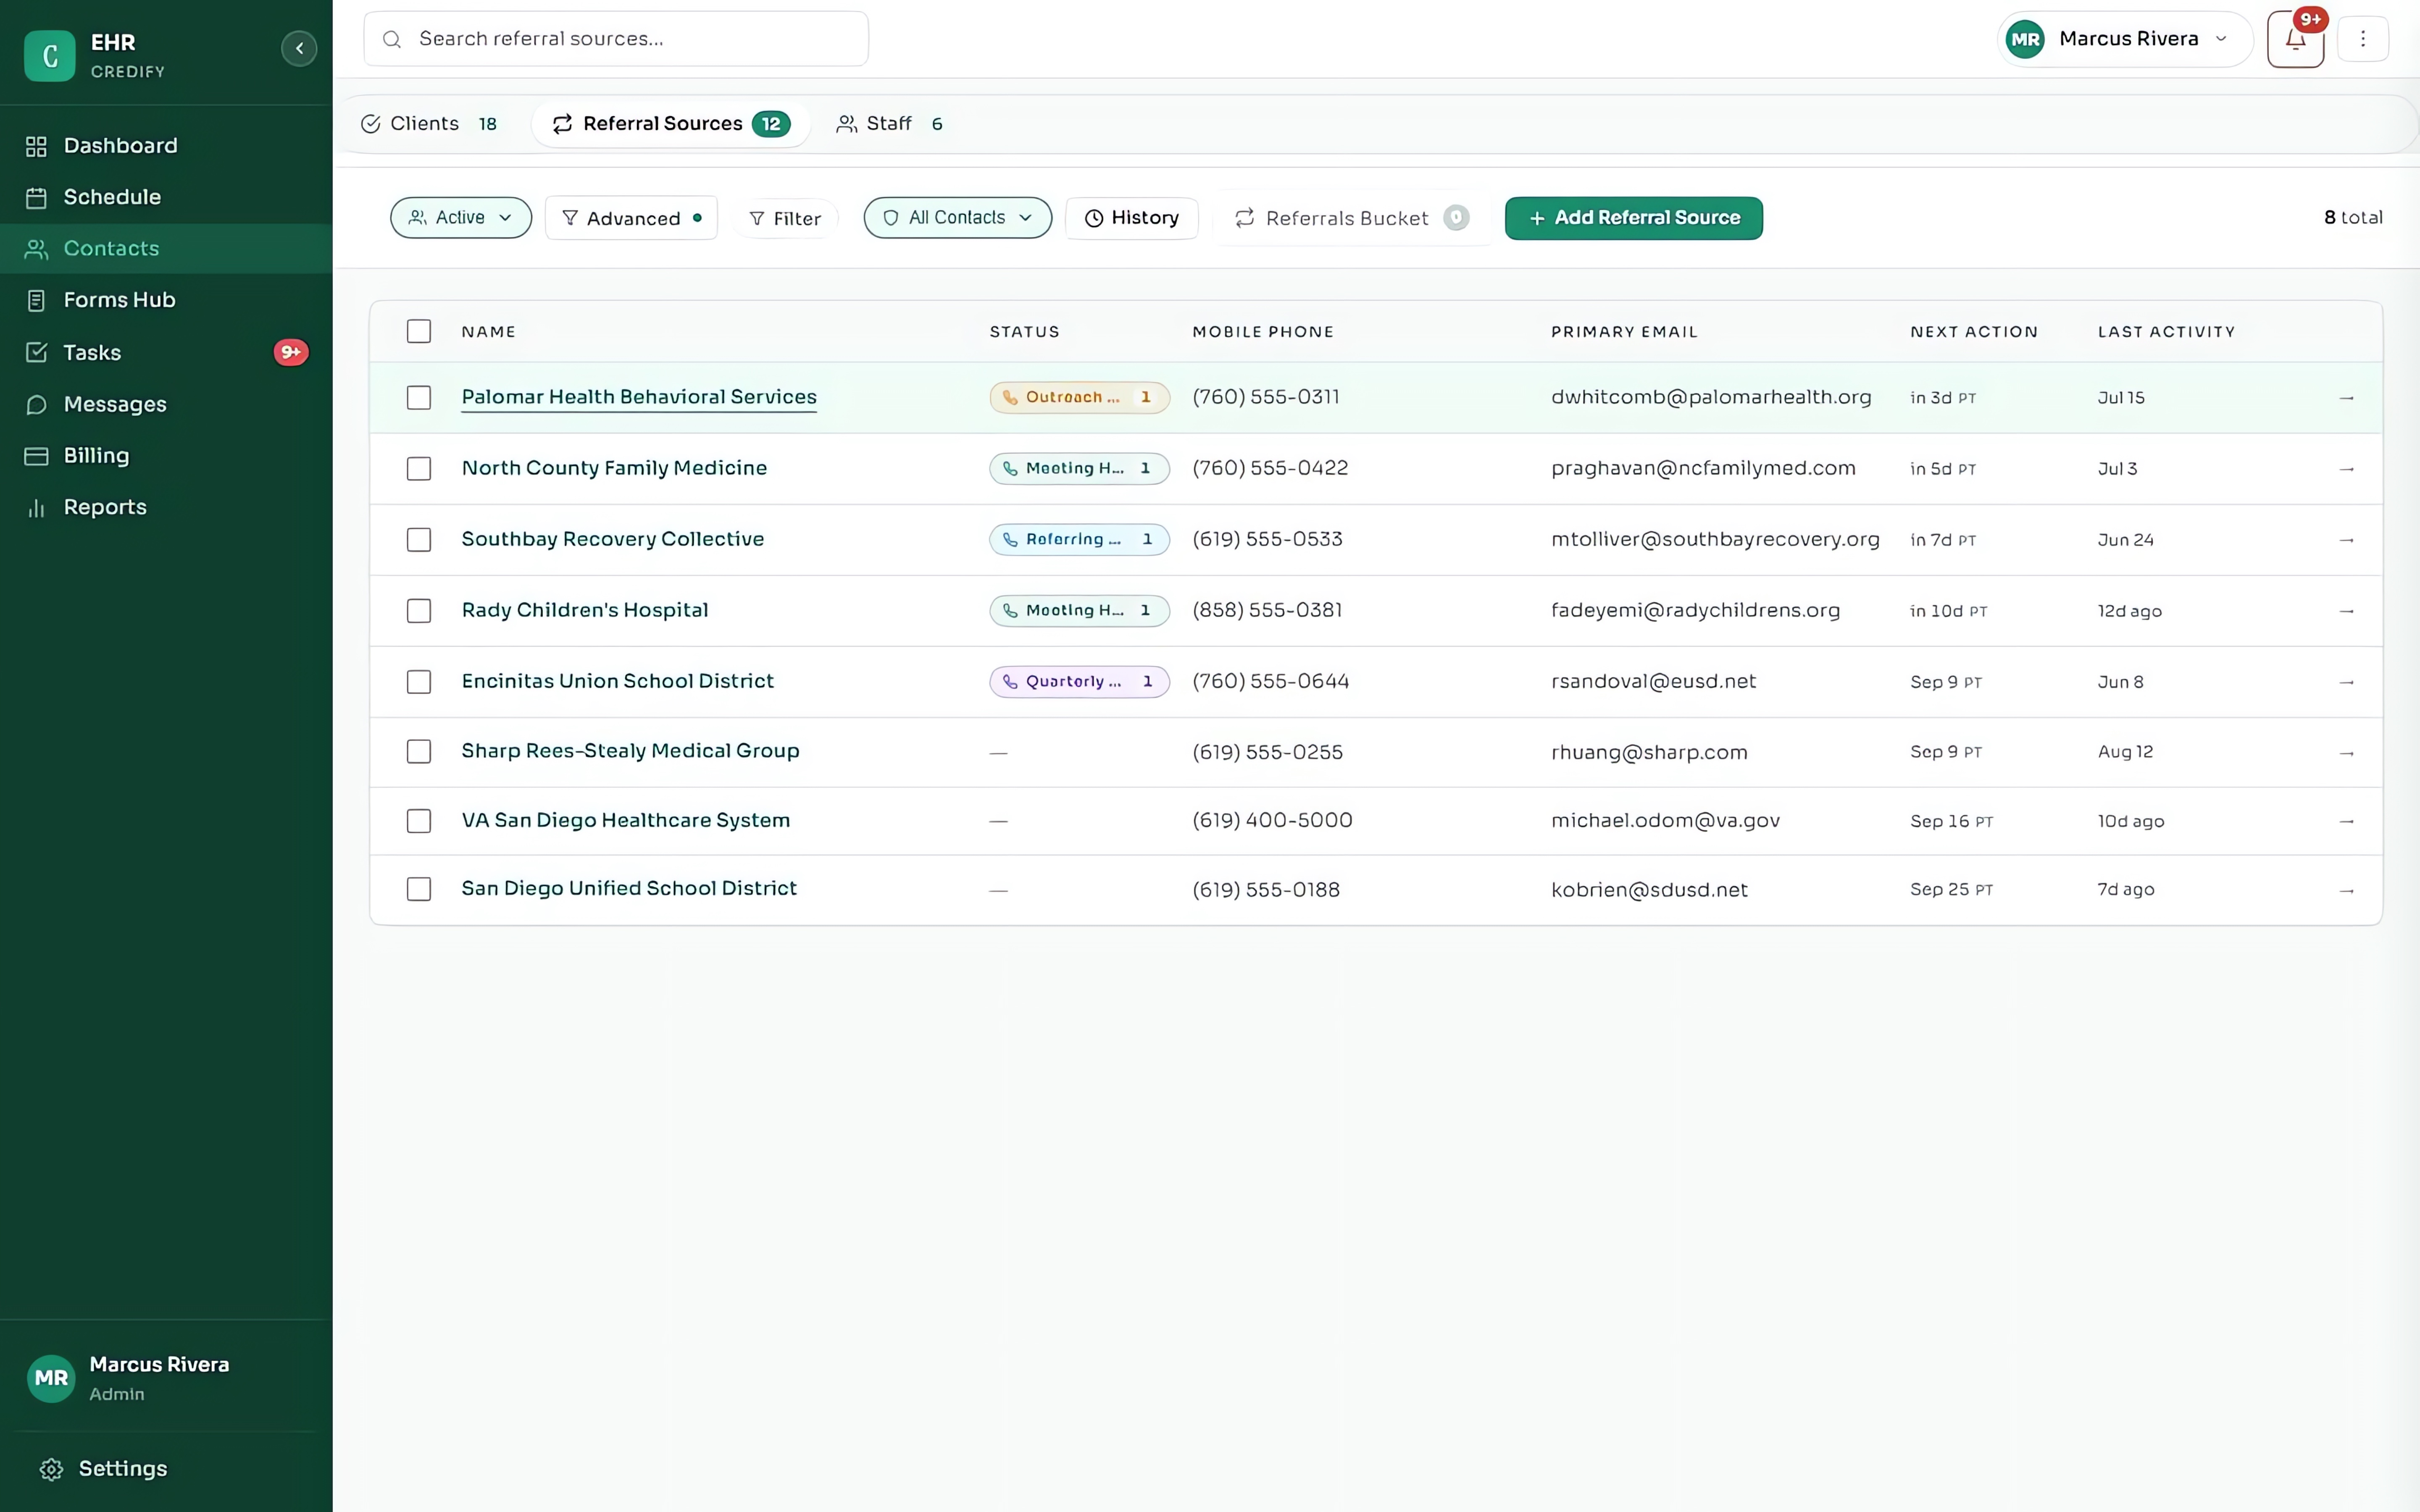Switch to the Clients tab
Image resolution: width=2420 pixels, height=1512 pixels.
[x=428, y=124]
